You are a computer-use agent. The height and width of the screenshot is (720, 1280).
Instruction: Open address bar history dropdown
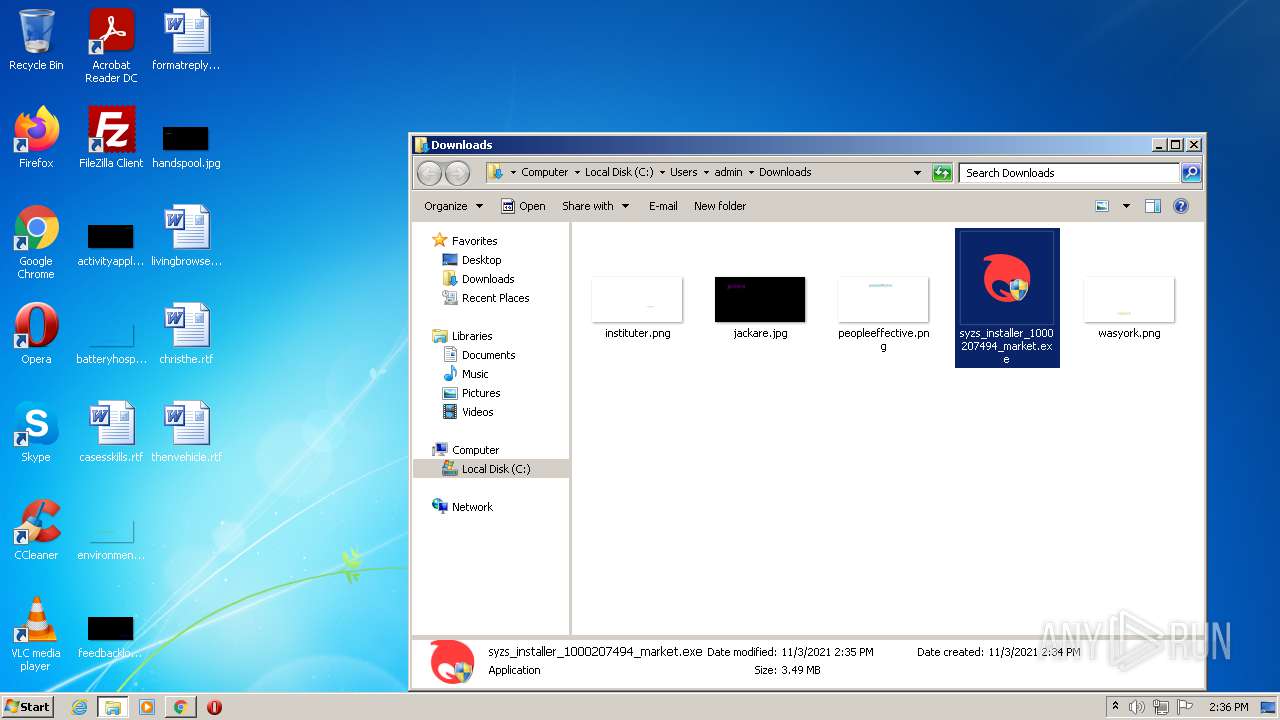[917, 173]
